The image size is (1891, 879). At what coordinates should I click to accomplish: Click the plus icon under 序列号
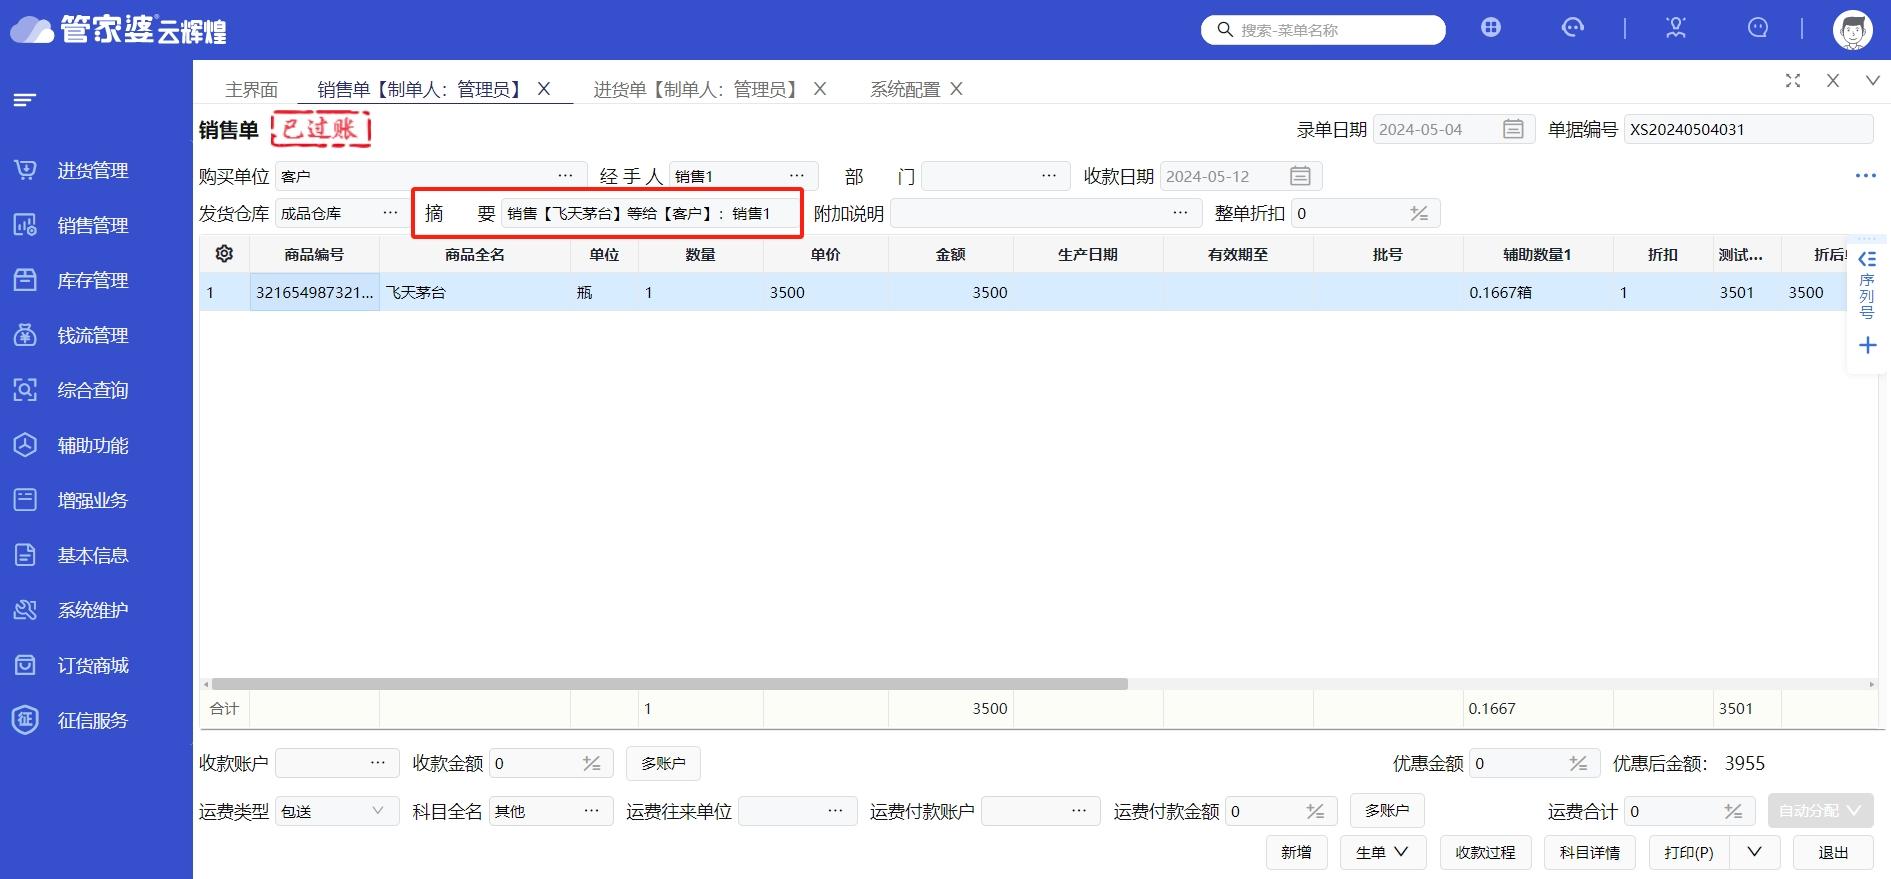[x=1867, y=346]
